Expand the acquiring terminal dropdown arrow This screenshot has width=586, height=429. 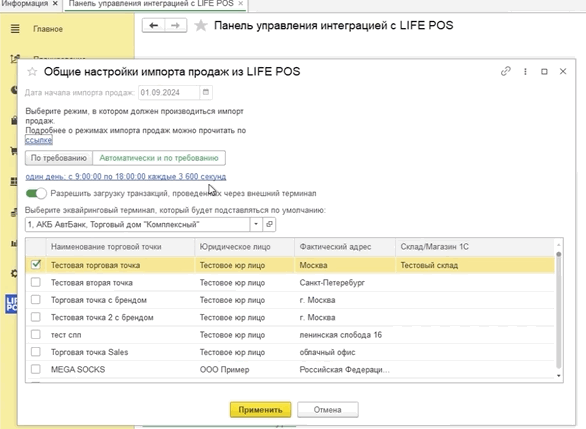coord(256,224)
